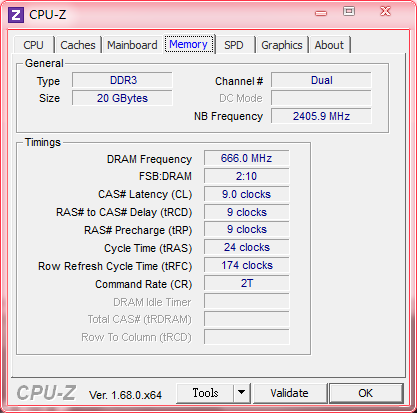The height and width of the screenshot is (413, 417).
Task: Click the grayed DC Mode label
Action: (x=241, y=98)
